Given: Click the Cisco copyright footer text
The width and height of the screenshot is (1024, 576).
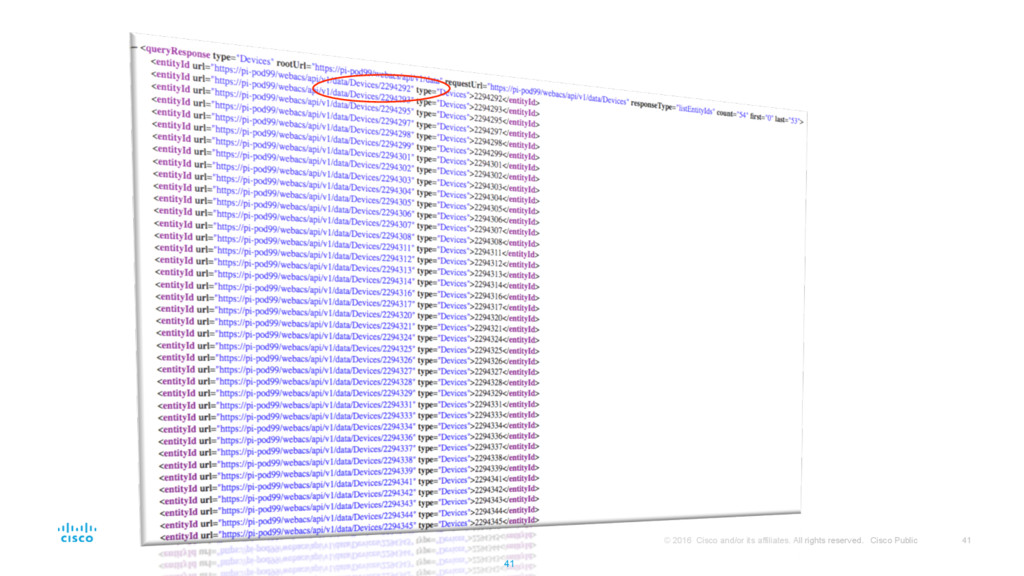Looking at the screenshot, I should click(791, 540).
